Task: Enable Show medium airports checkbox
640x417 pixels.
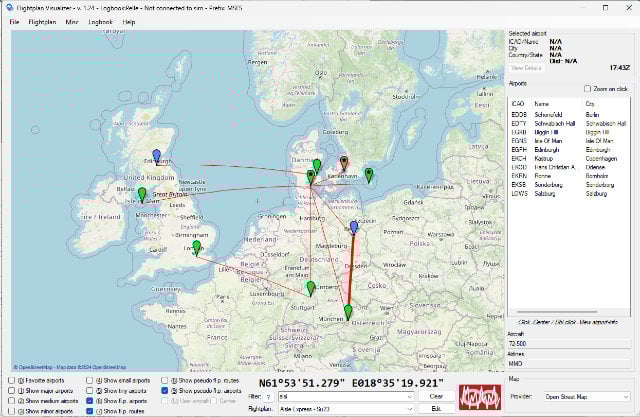Action: pyautogui.click(x=11, y=401)
